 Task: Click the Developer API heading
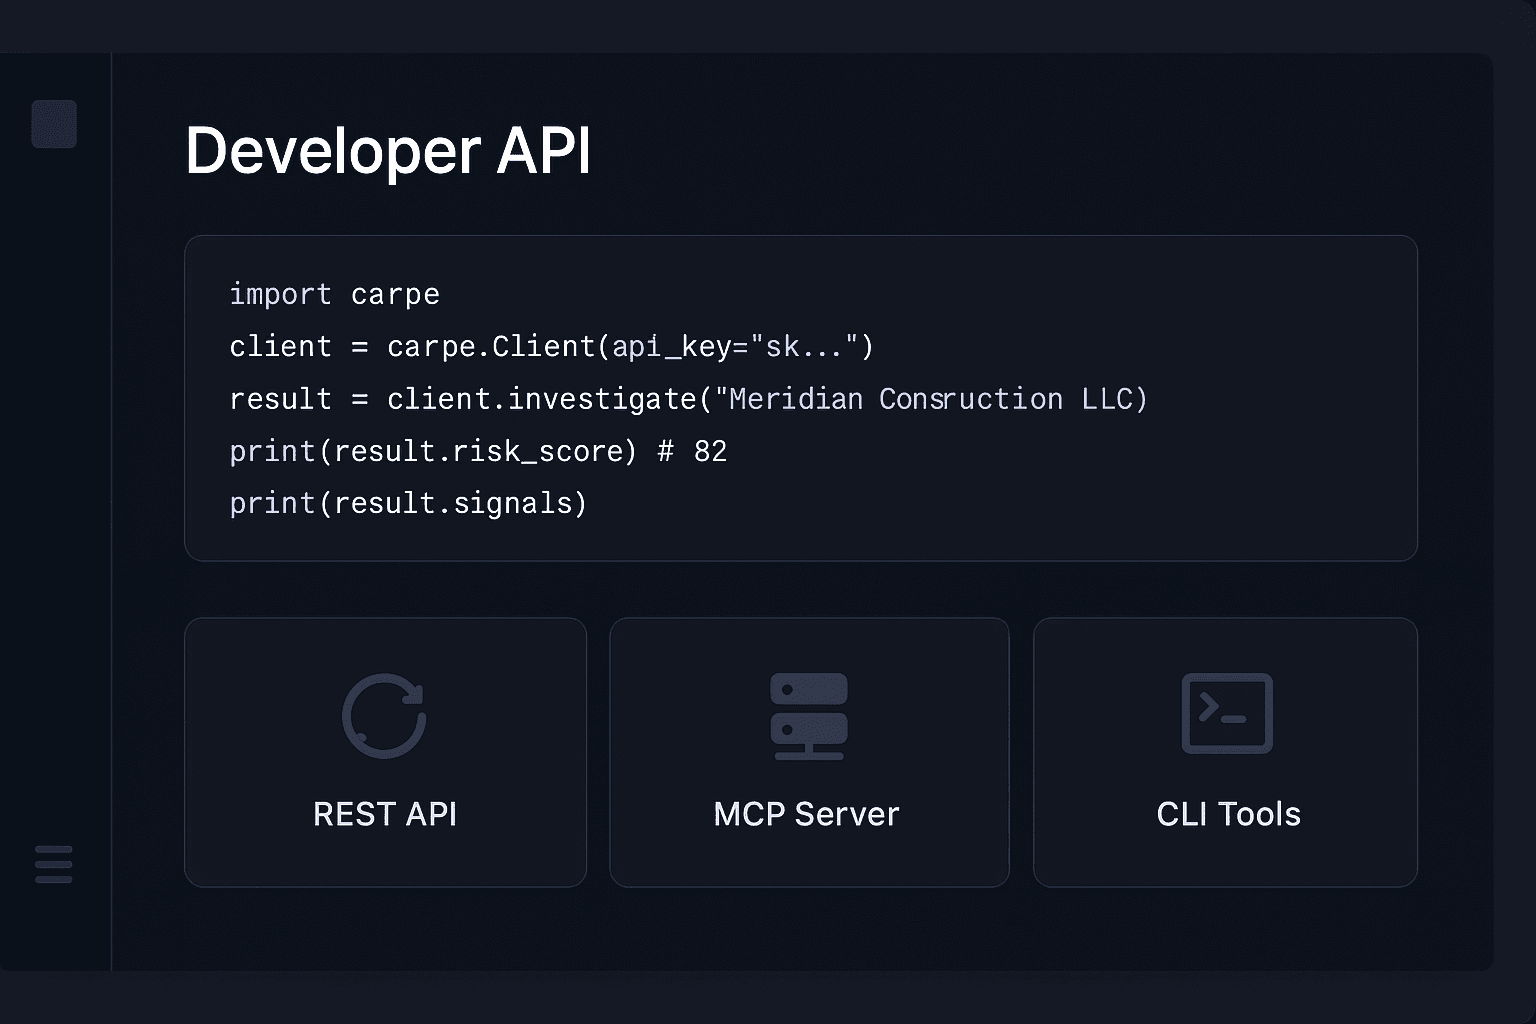pyautogui.click(x=388, y=151)
